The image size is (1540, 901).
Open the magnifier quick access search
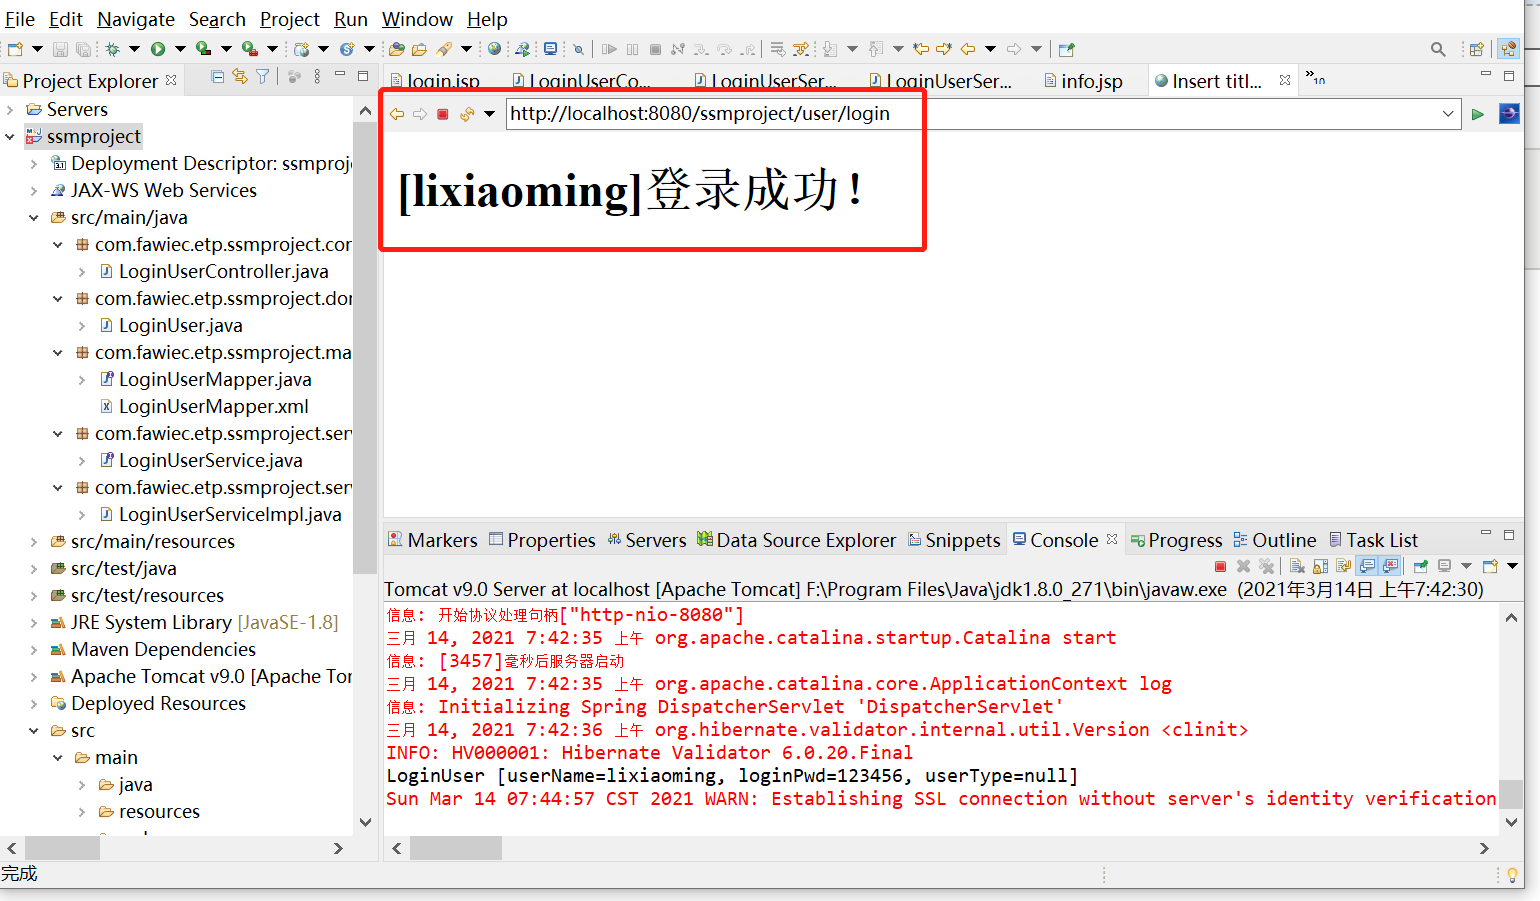pos(1438,49)
